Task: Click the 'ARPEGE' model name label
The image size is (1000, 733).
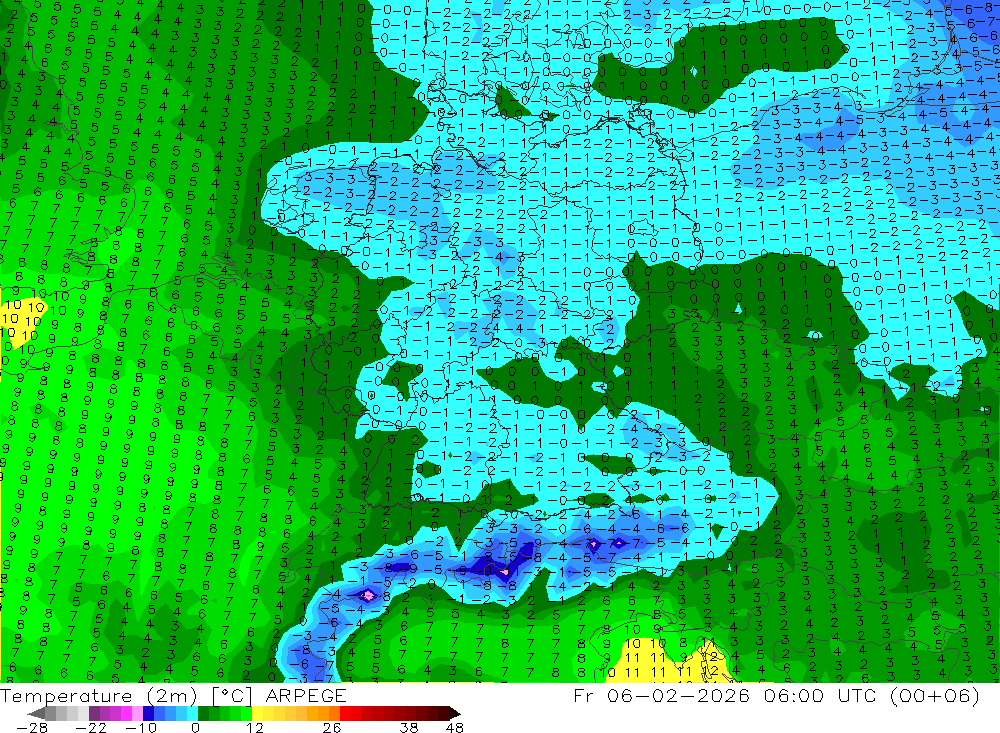Action: point(306,696)
